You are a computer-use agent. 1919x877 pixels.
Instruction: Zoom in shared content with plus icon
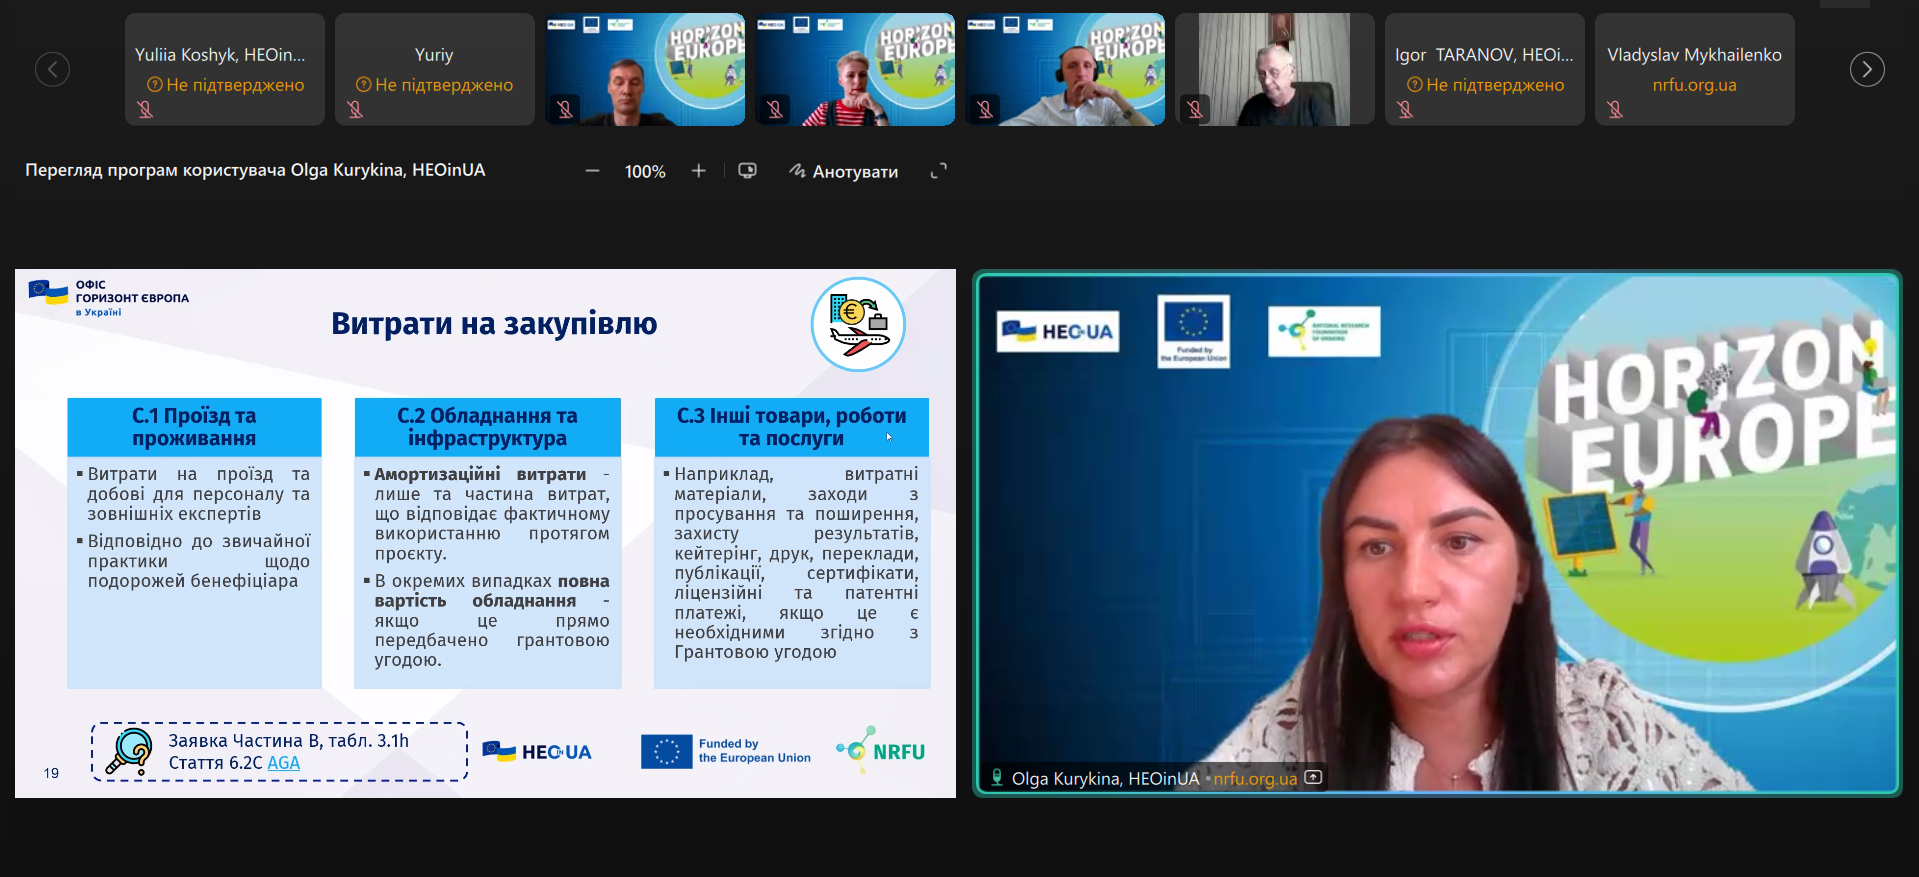pyautogui.click(x=698, y=171)
